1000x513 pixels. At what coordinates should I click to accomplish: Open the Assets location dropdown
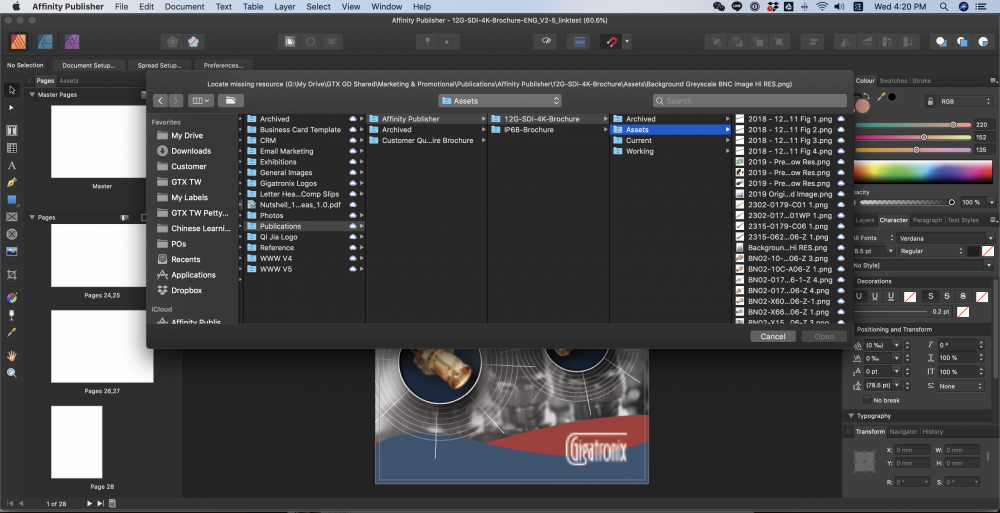(x=500, y=101)
